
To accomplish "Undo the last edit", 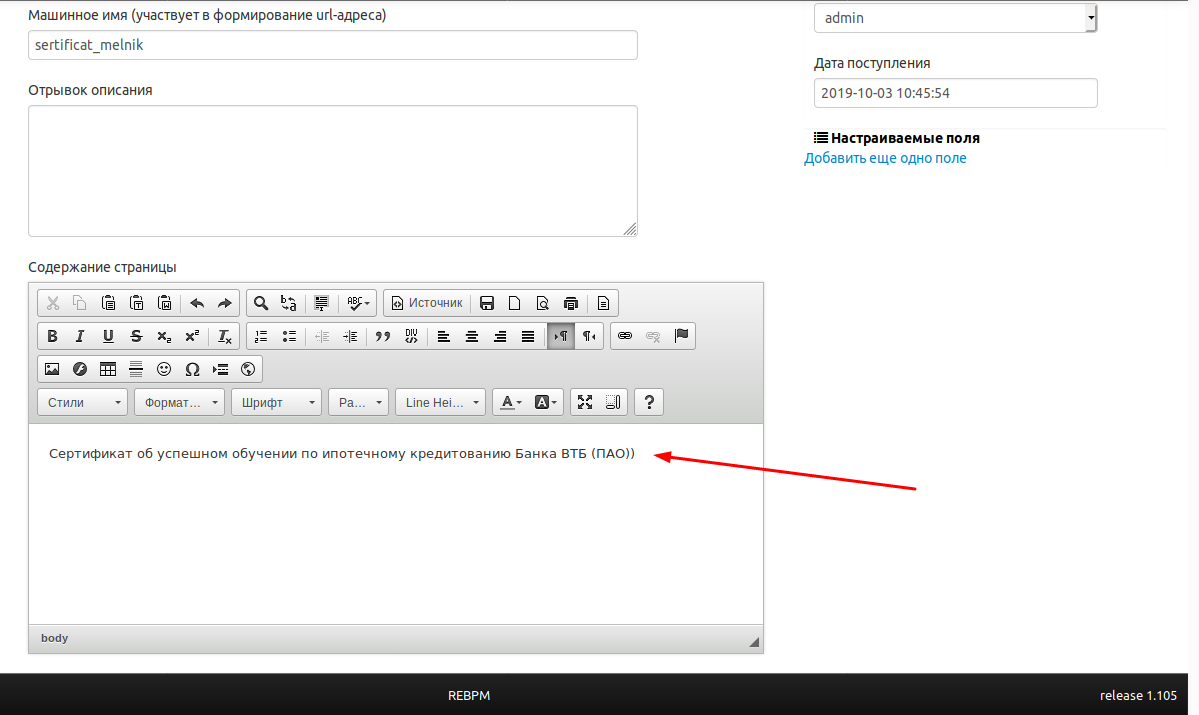I will click(x=197, y=303).
